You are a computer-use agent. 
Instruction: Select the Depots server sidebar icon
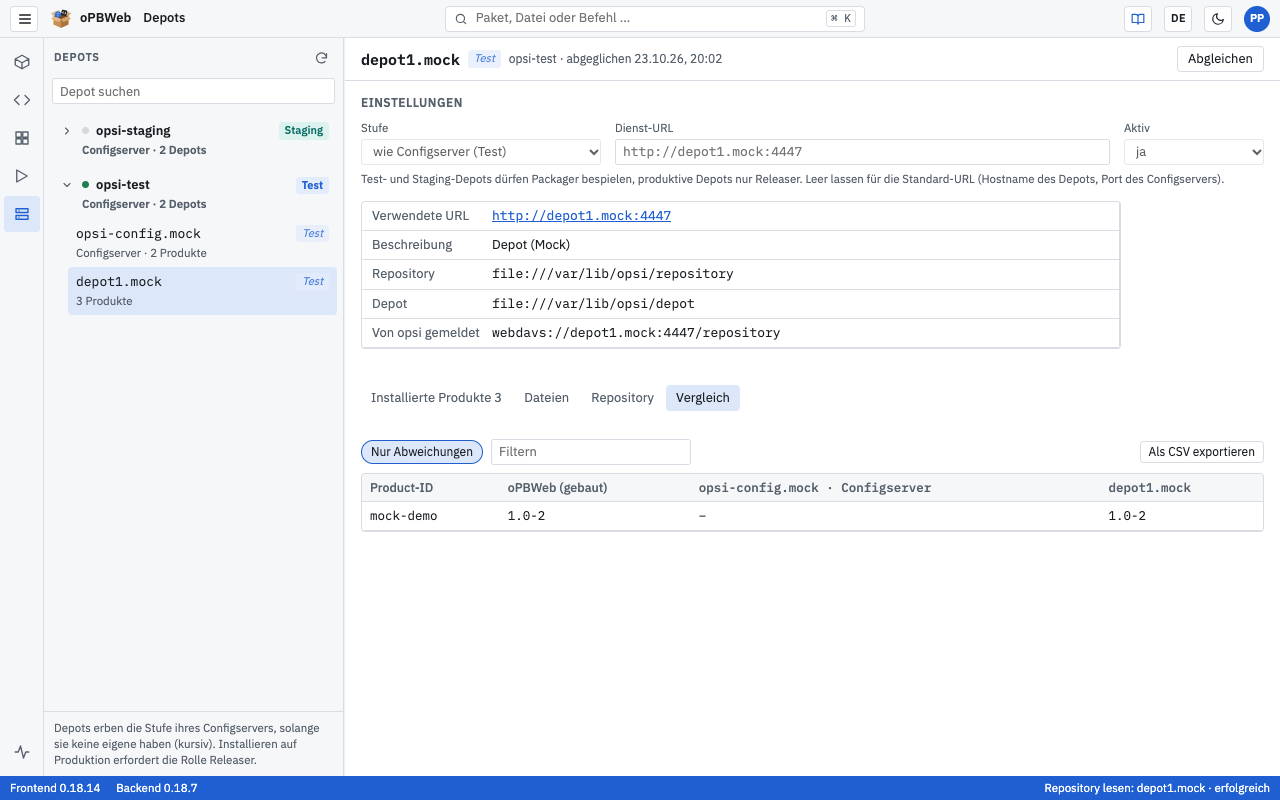(22, 214)
